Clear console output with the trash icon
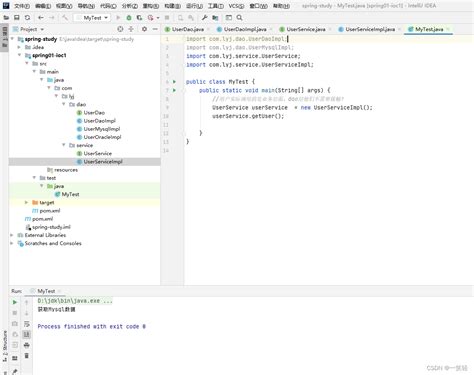The image size is (474, 375). [27, 356]
